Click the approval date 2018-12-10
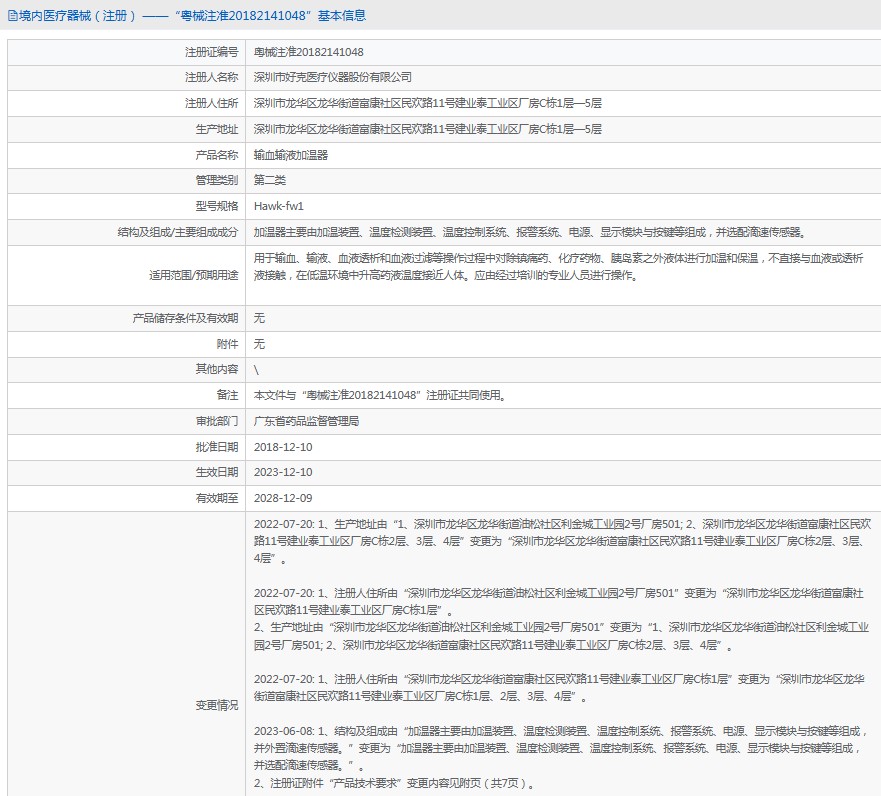This screenshot has height=796, width=881. (283, 447)
